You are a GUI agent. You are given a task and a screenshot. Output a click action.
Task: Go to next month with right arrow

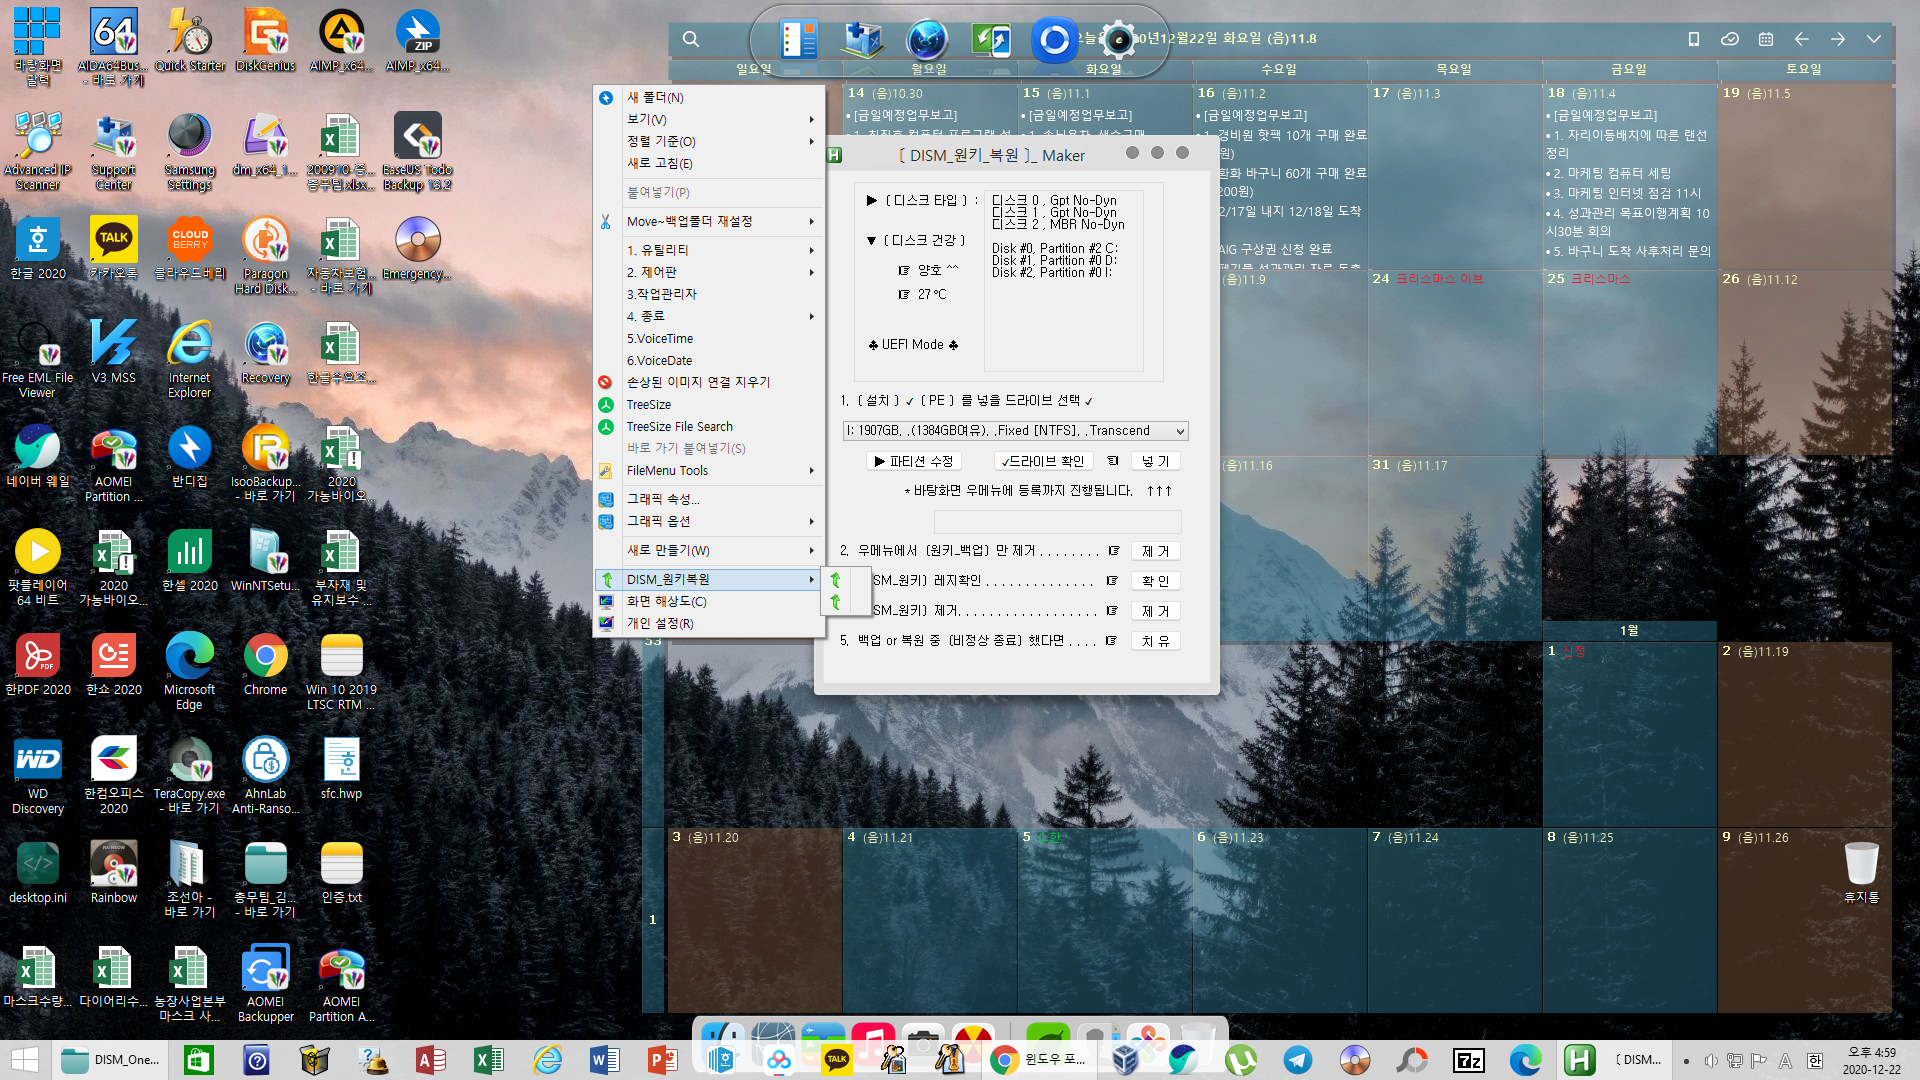point(1837,39)
